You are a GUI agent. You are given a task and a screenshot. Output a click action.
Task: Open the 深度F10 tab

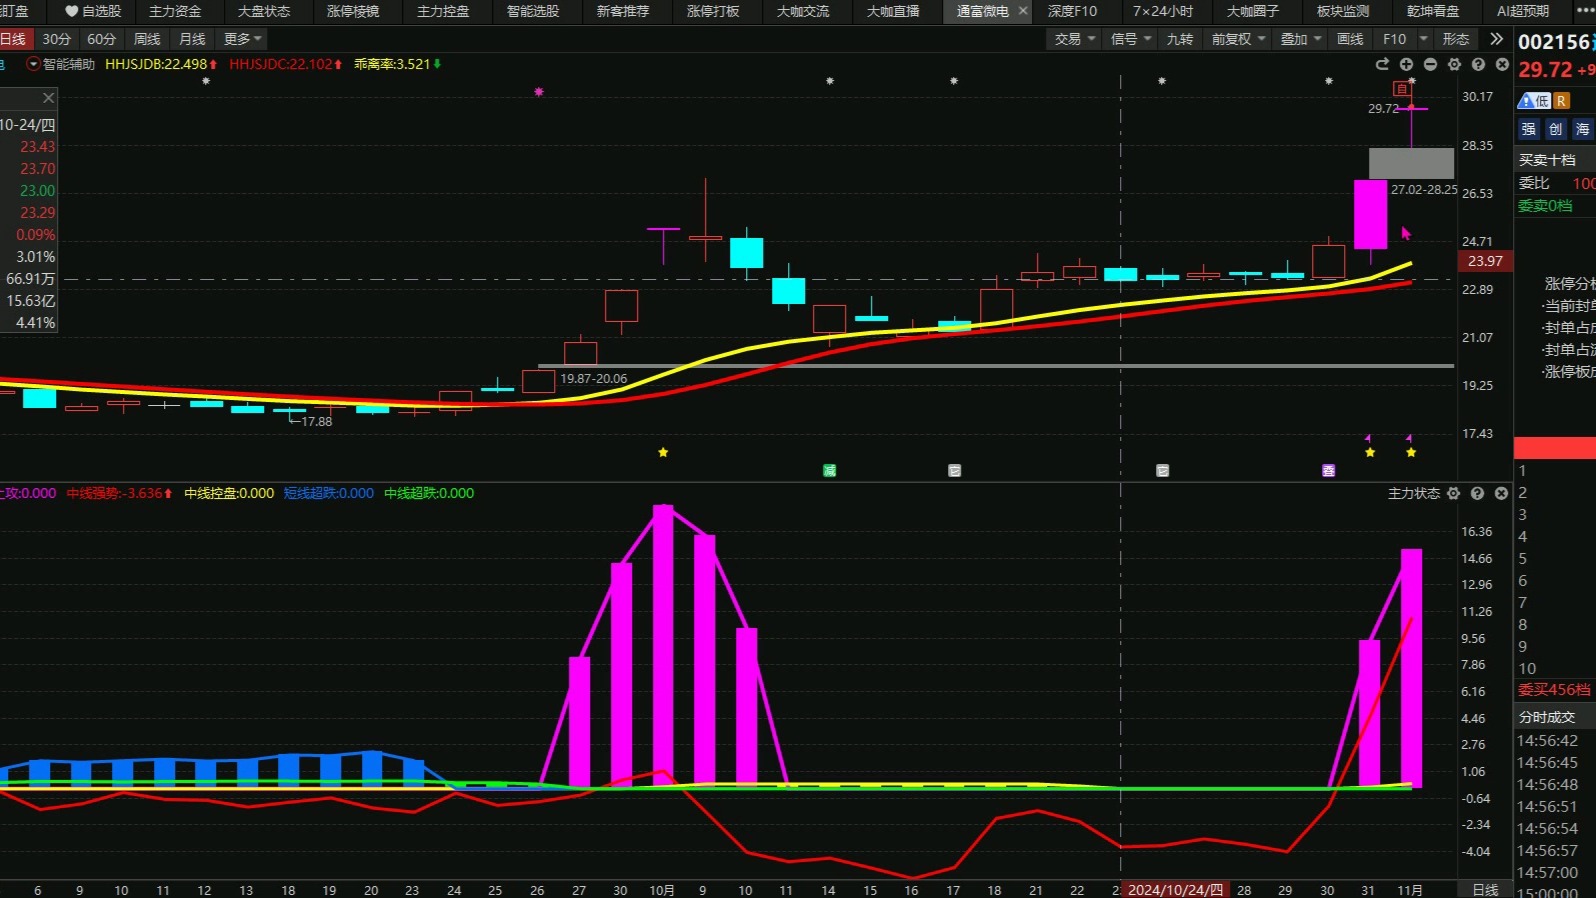pyautogui.click(x=1072, y=11)
